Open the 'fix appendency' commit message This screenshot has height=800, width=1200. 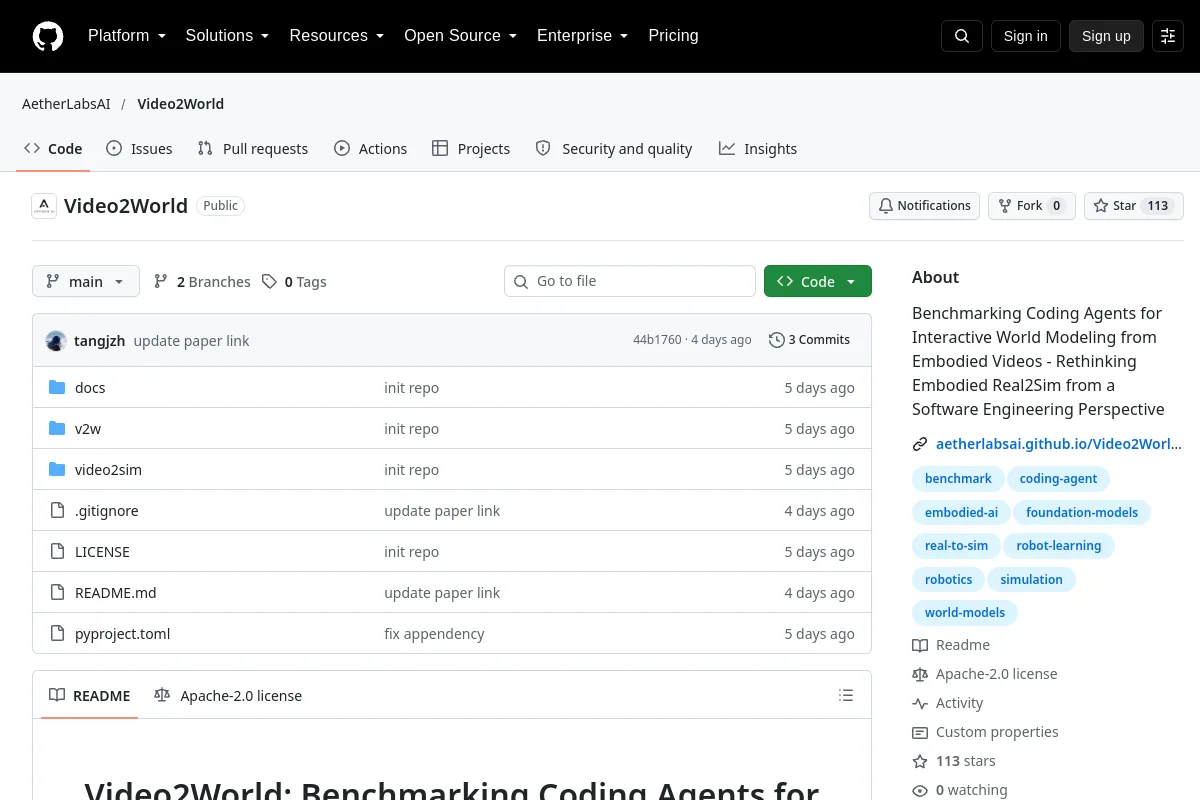click(434, 633)
